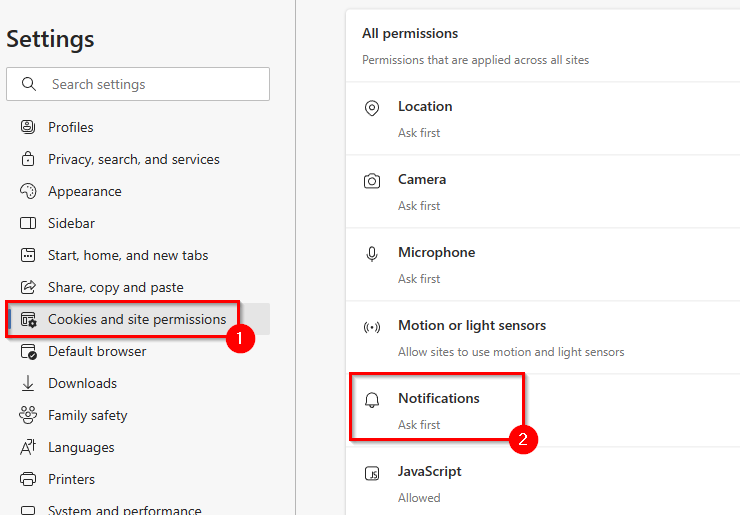Click the Profiles icon in sidebar
The width and height of the screenshot is (740, 515).
(28, 127)
